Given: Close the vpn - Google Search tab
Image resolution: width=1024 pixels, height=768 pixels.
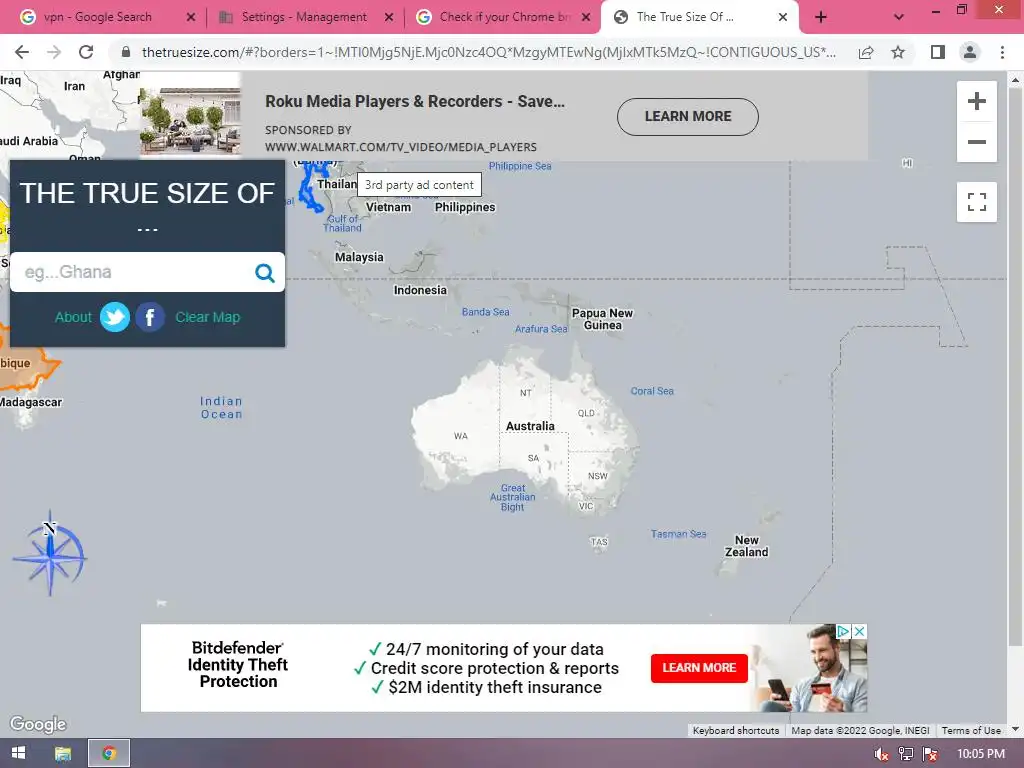Looking at the screenshot, I should (191, 17).
